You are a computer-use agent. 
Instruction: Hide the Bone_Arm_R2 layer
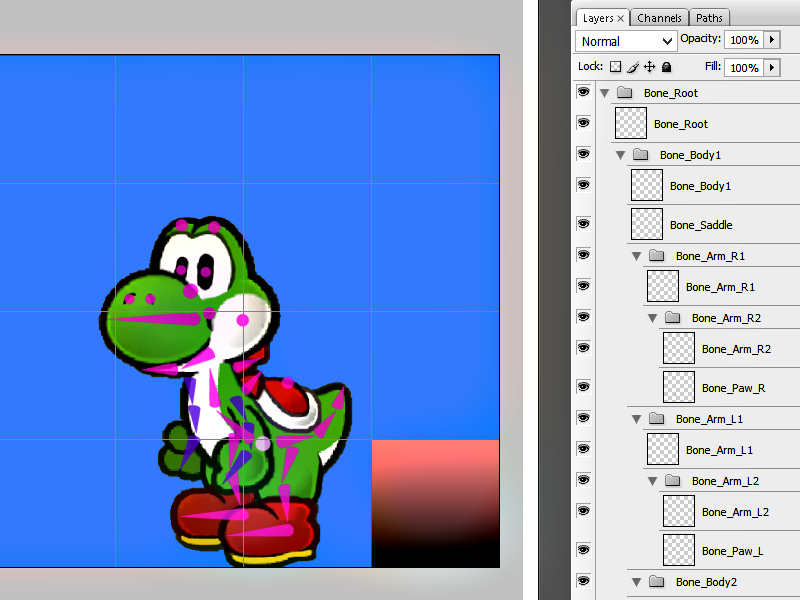coord(583,348)
